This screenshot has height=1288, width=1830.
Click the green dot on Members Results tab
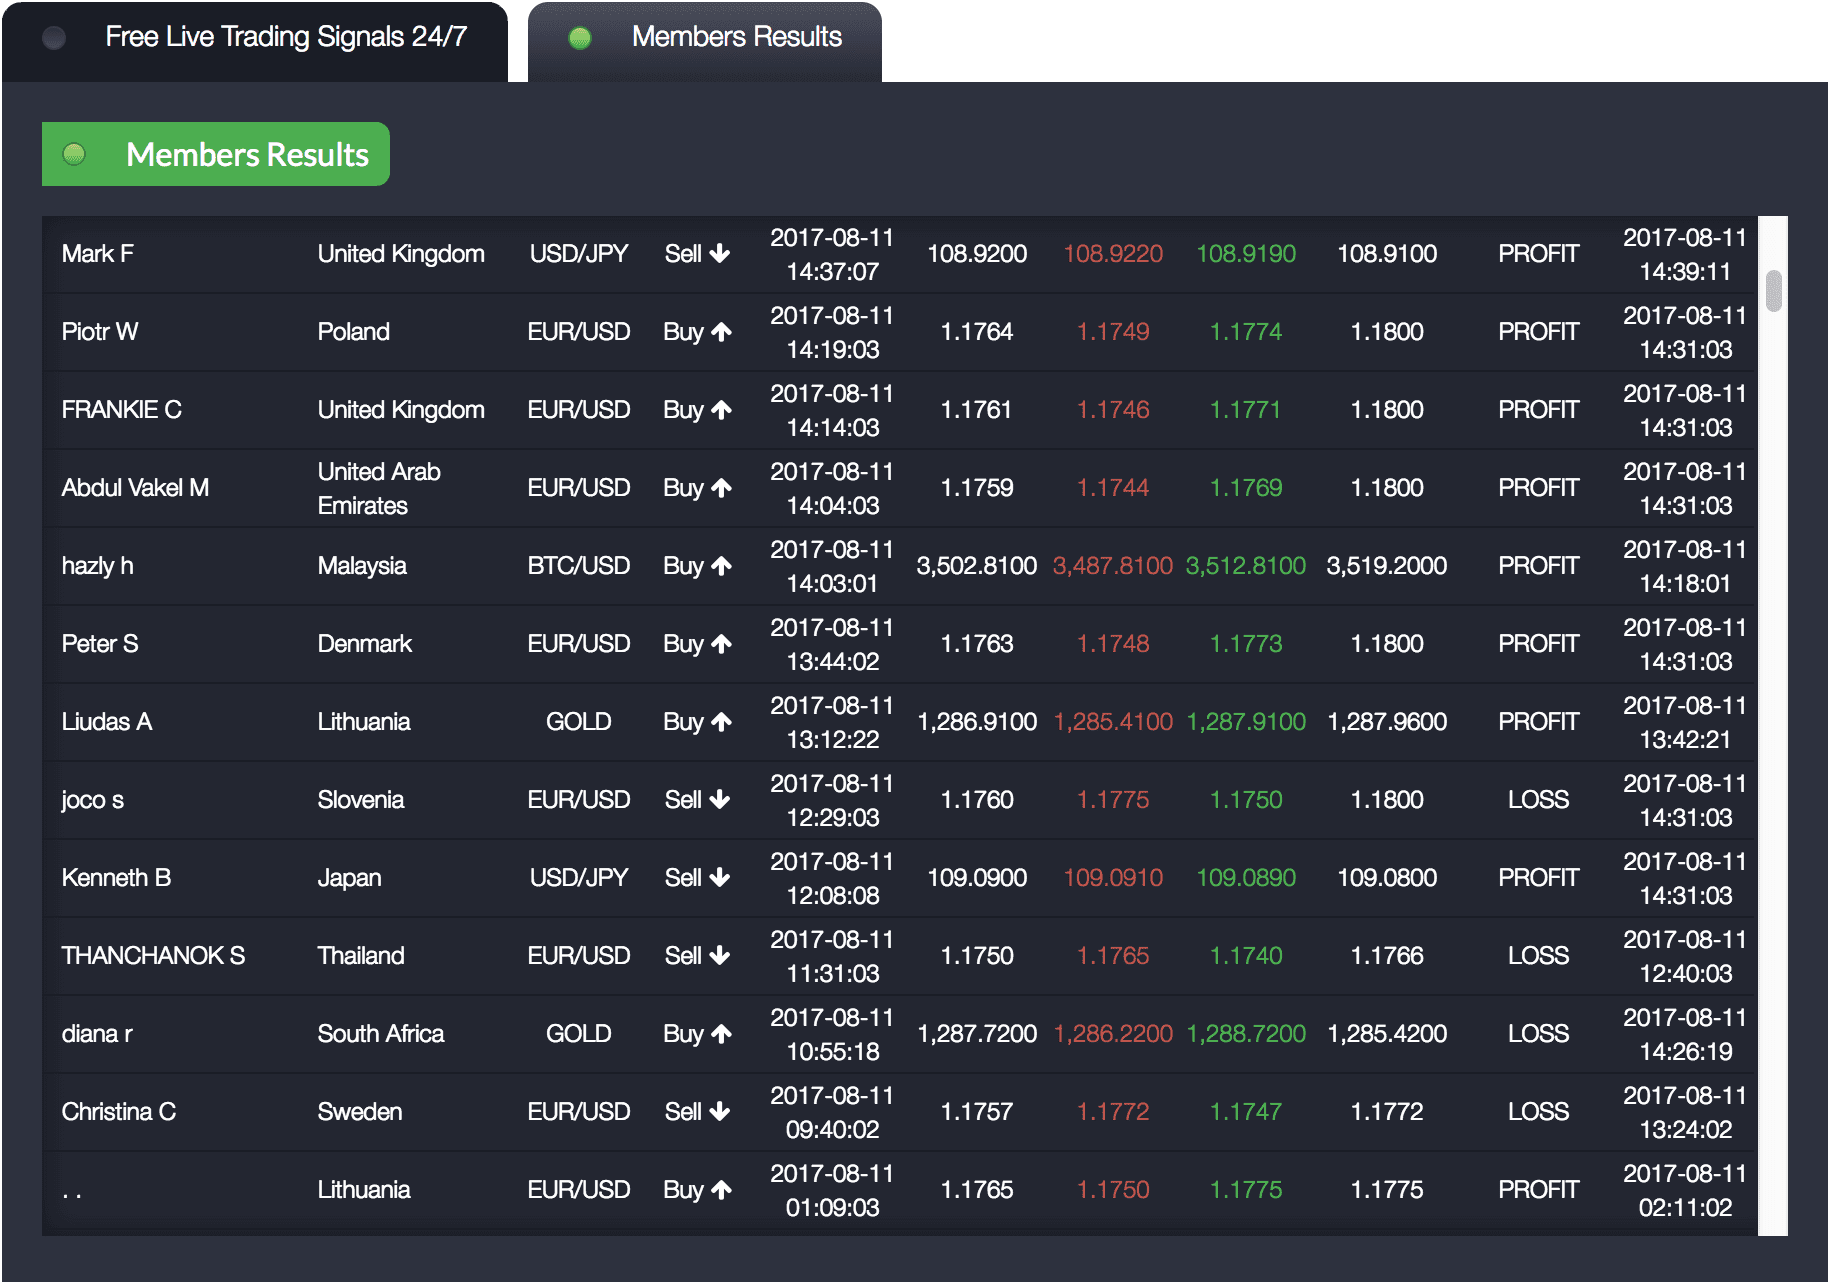[580, 38]
